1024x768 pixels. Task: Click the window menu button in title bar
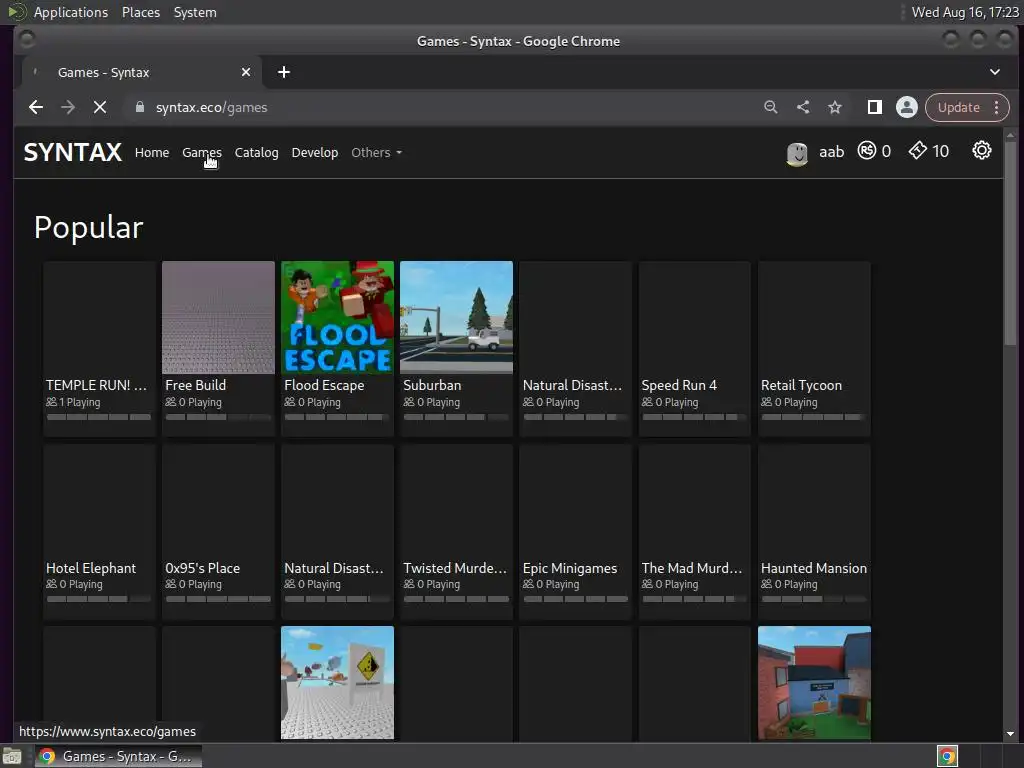pyautogui.click(x=27, y=40)
